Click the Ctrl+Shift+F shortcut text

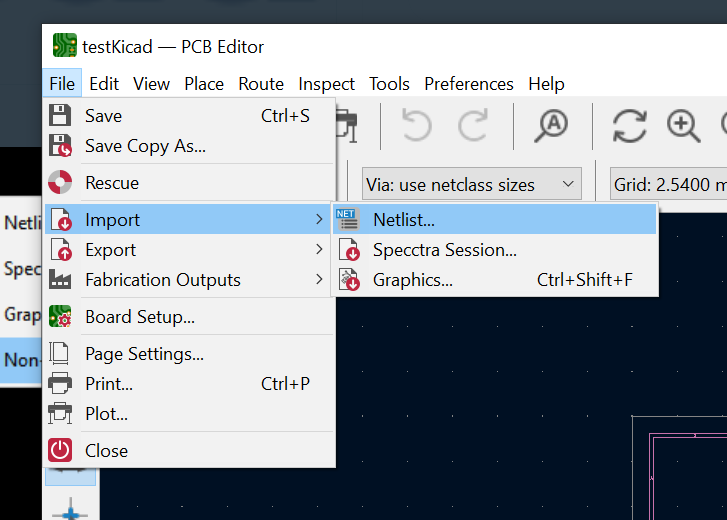pos(585,279)
